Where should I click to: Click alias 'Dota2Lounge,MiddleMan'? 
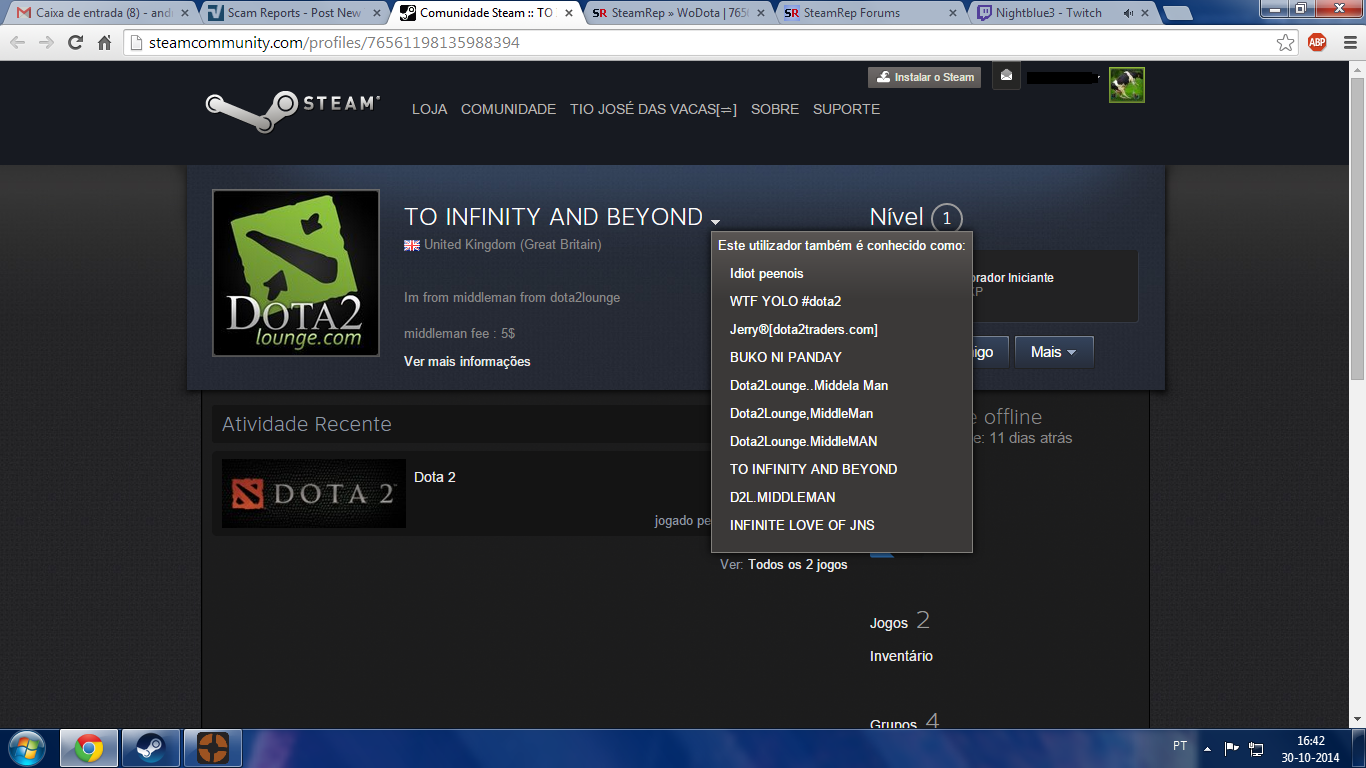click(x=801, y=413)
